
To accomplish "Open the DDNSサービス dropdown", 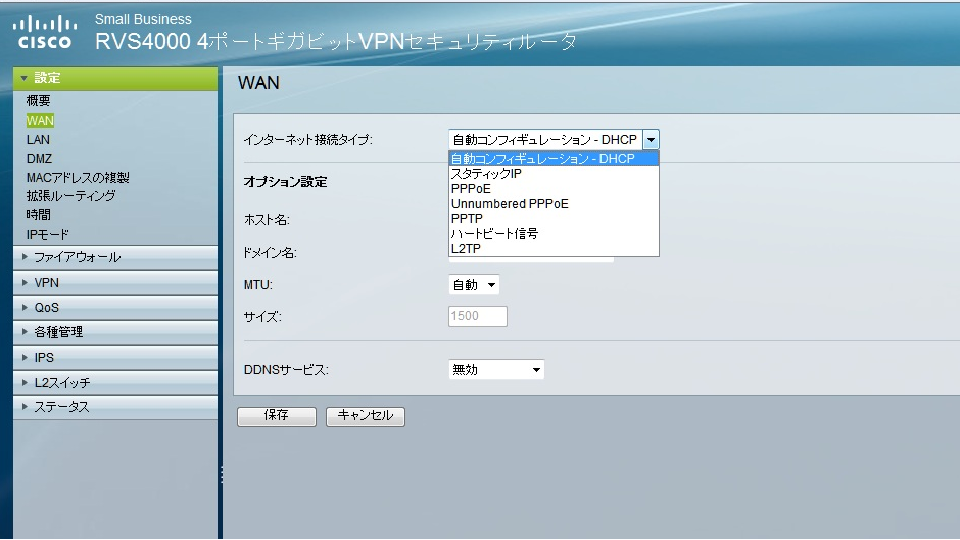I will (x=496, y=369).
